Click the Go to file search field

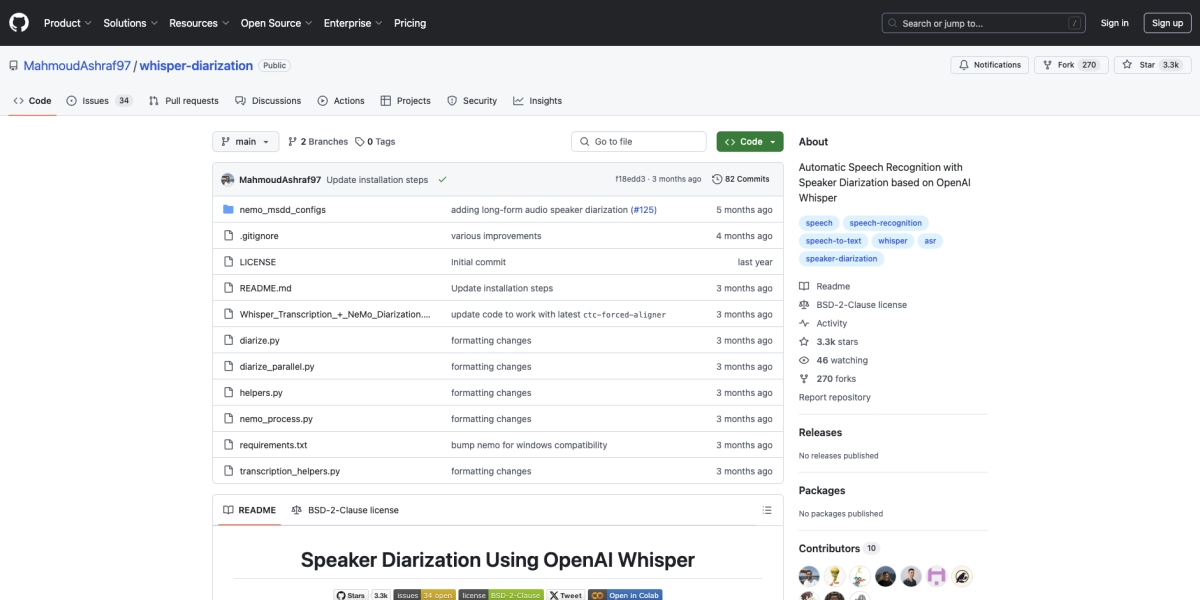pos(640,142)
